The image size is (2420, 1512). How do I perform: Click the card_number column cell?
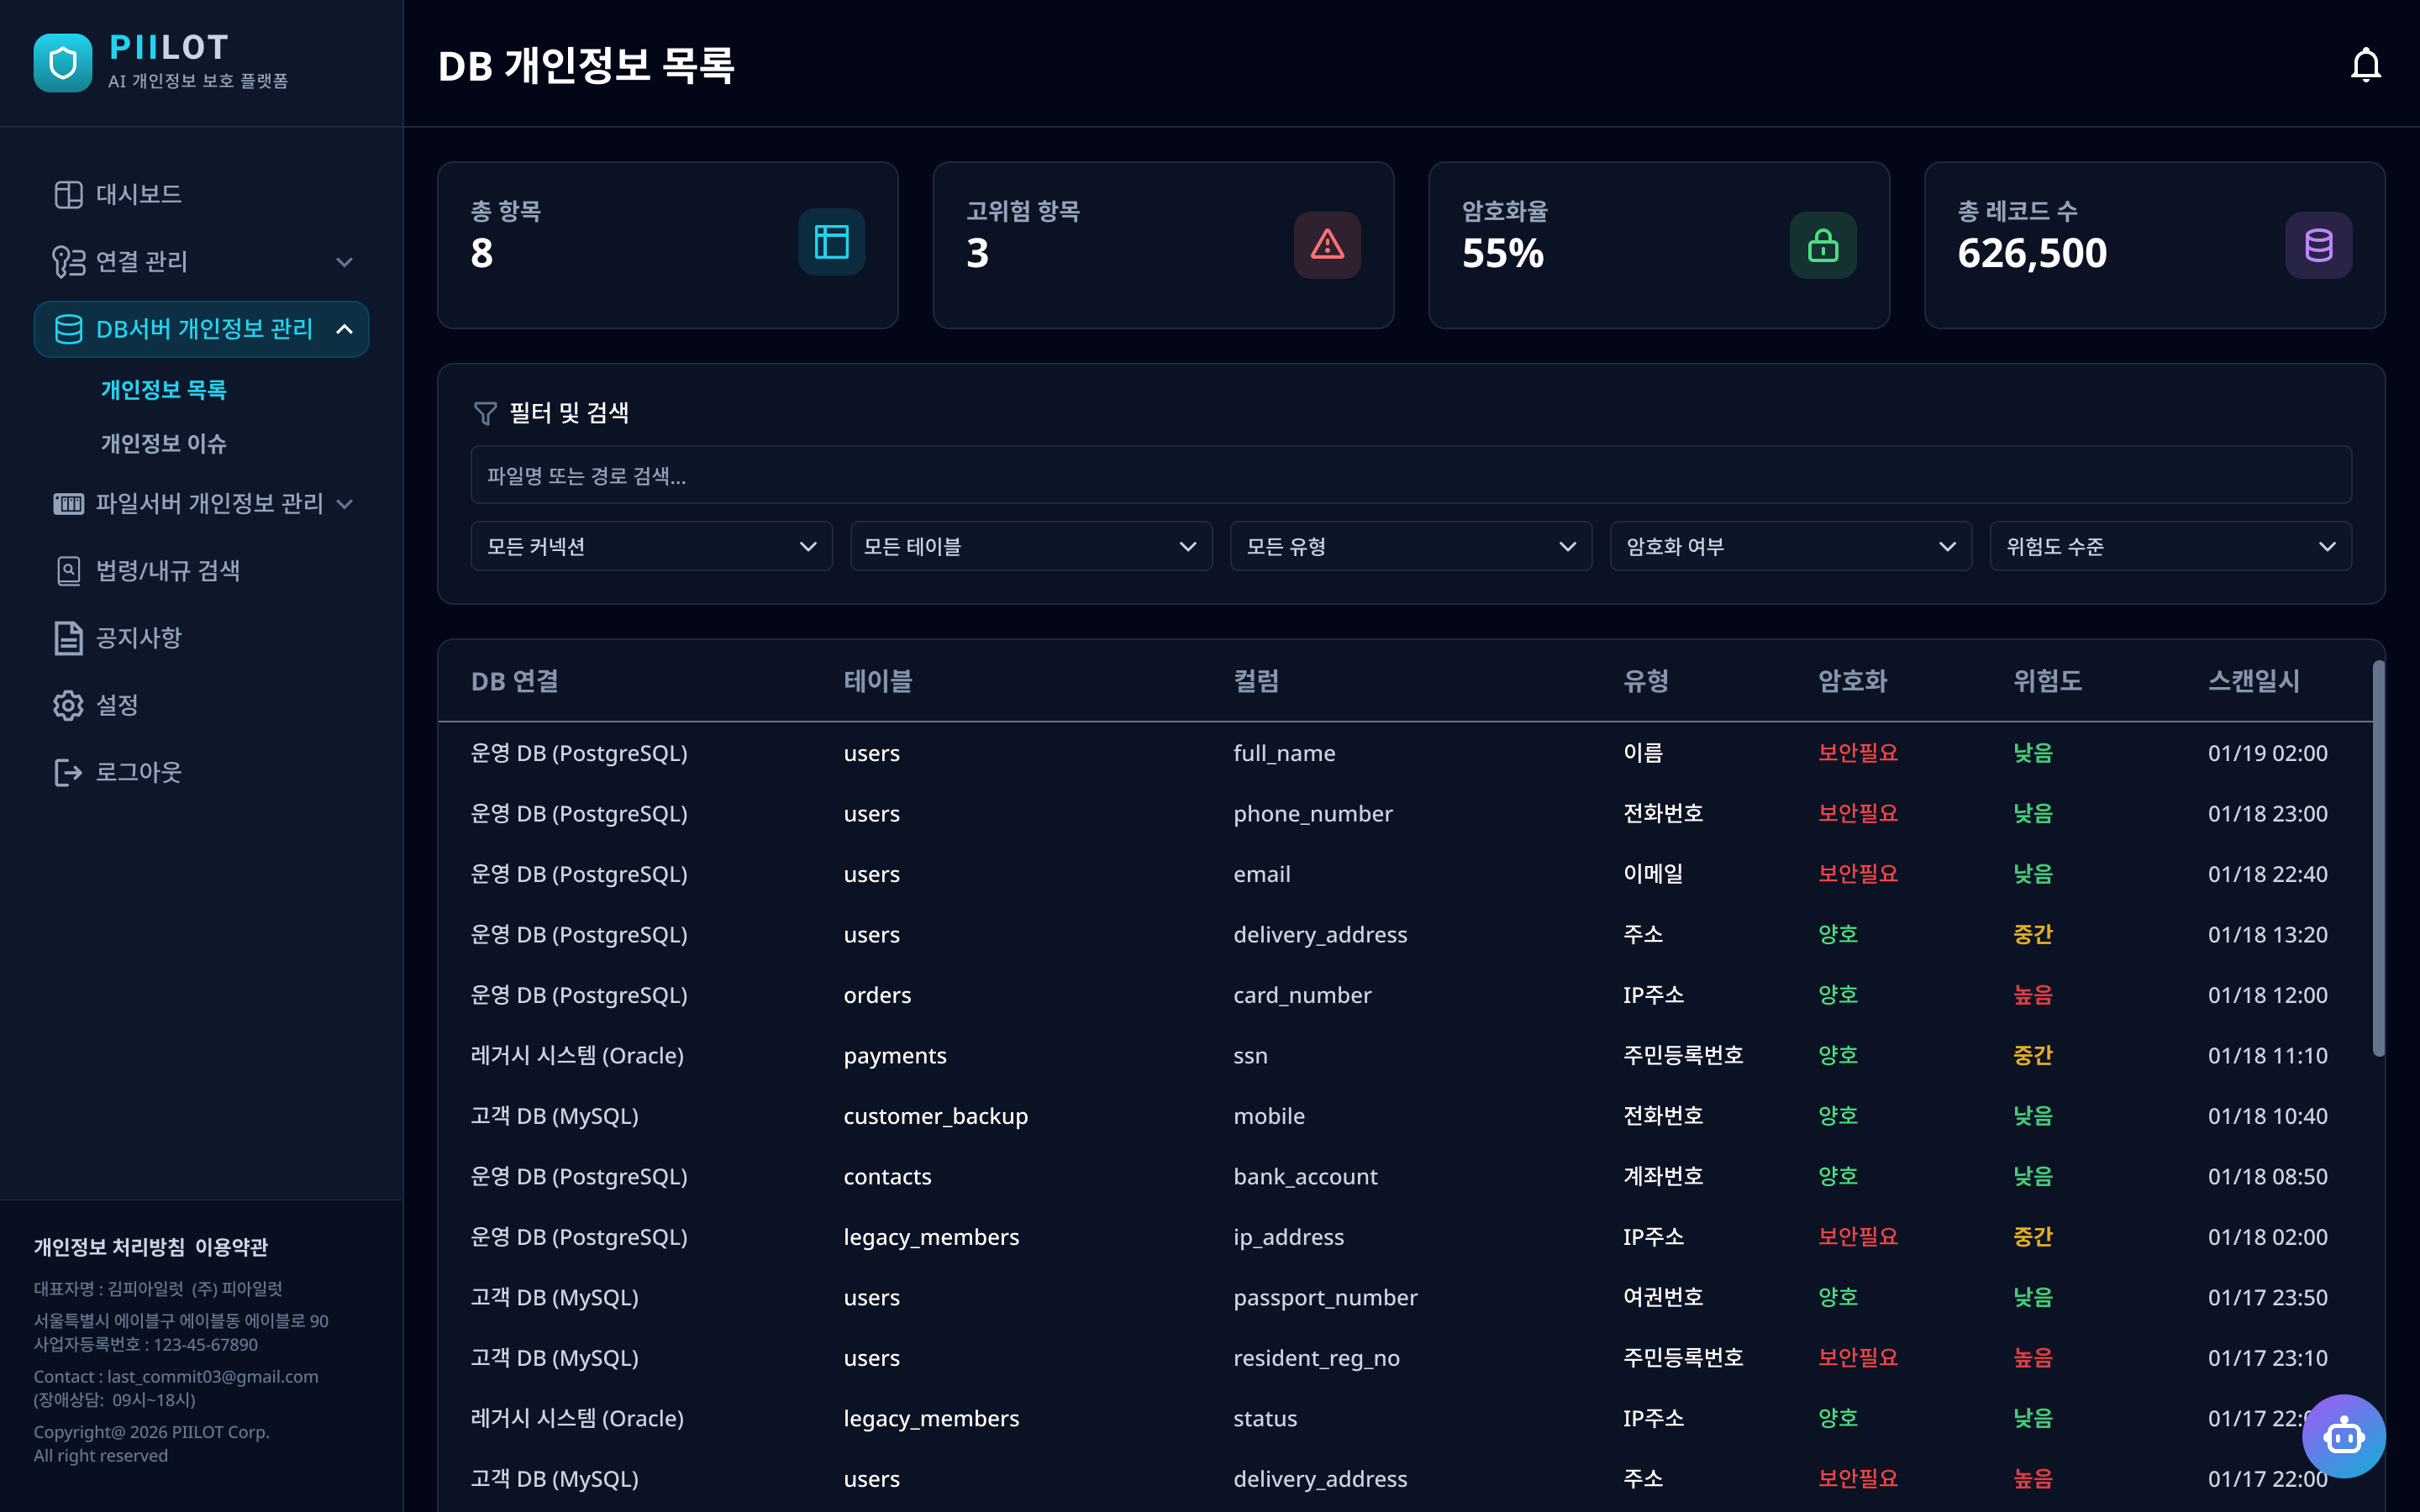[x=1302, y=995]
